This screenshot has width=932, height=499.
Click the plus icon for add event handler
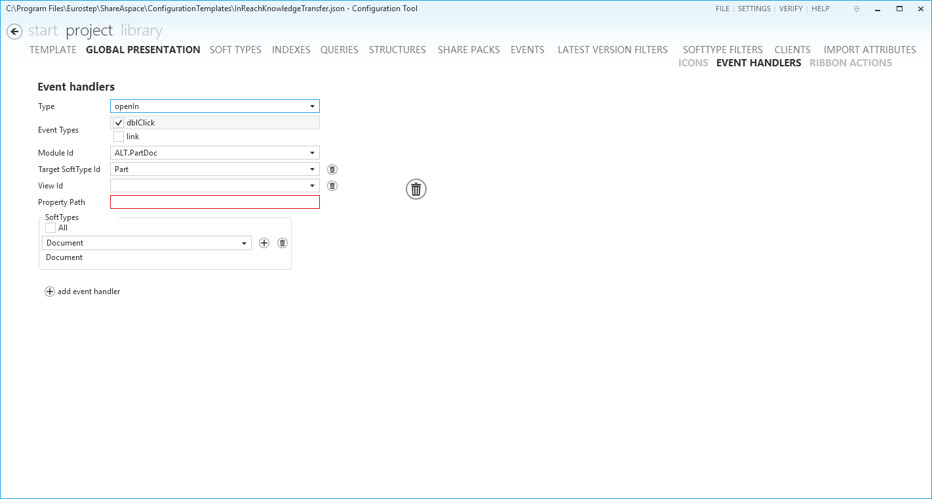click(x=49, y=292)
